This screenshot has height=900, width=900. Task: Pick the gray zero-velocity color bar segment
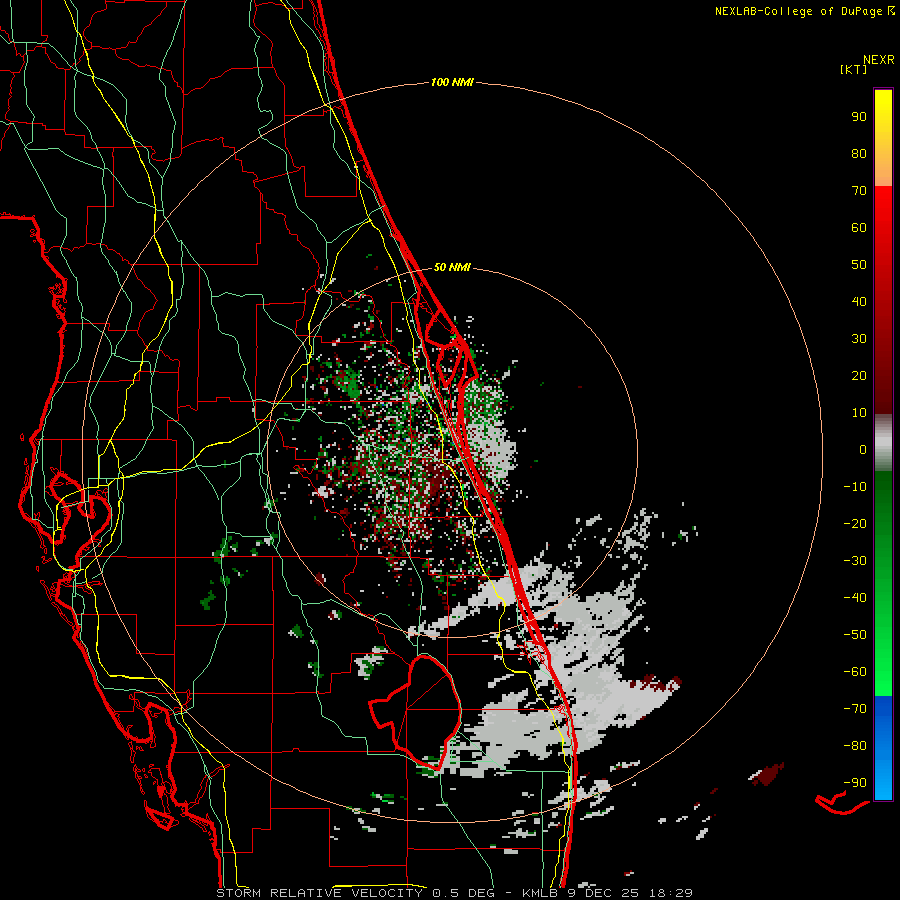point(883,442)
